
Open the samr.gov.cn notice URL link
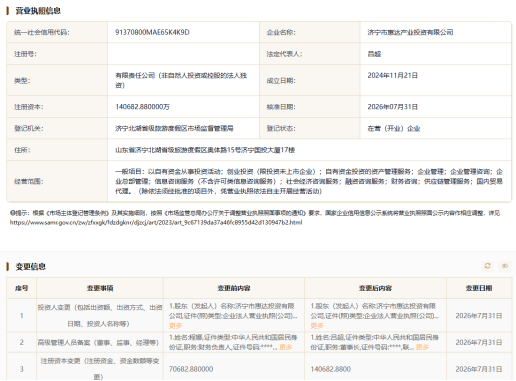tap(156, 222)
